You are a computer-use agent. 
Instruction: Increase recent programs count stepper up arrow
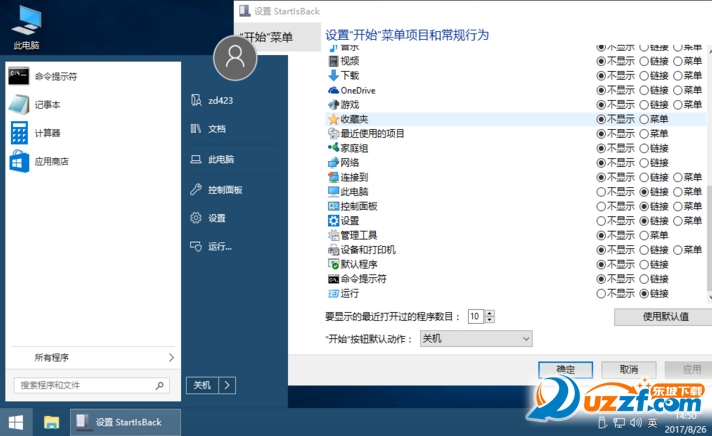(x=490, y=313)
